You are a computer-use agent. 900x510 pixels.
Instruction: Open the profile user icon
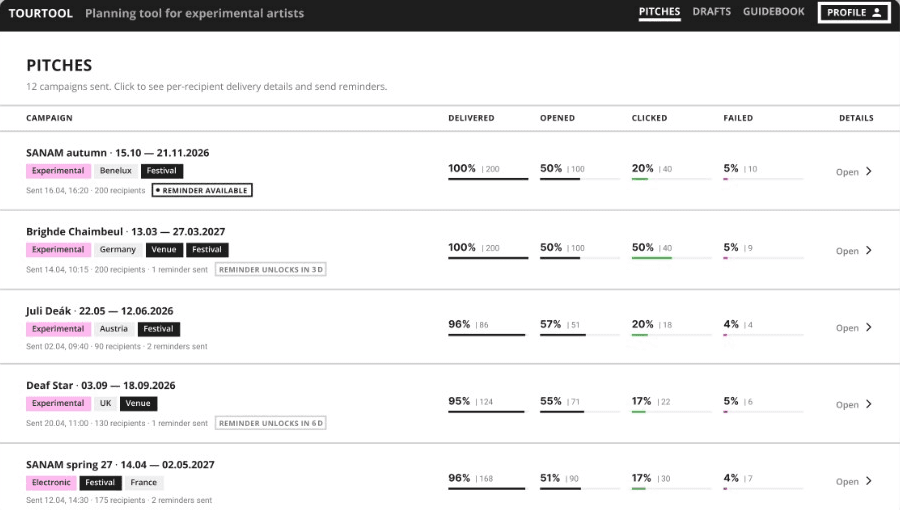(876, 13)
